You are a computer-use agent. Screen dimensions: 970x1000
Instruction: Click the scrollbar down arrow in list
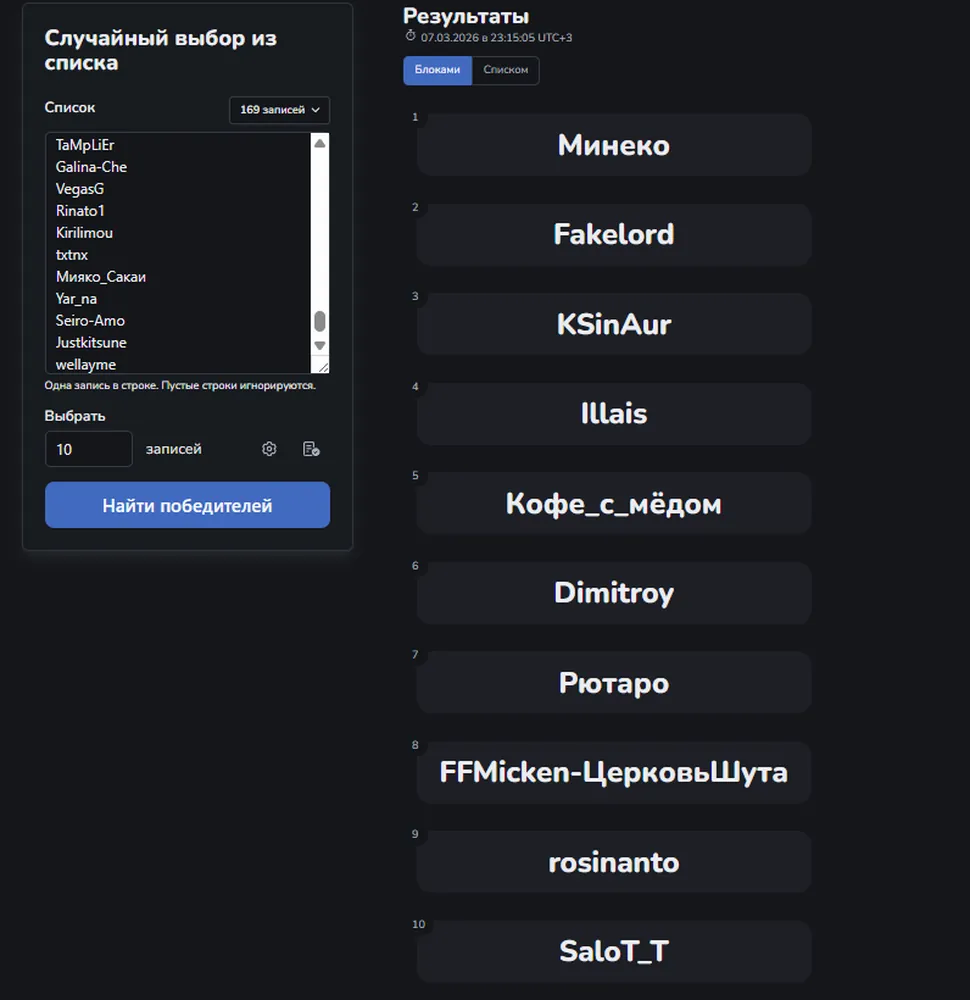coord(320,345)
